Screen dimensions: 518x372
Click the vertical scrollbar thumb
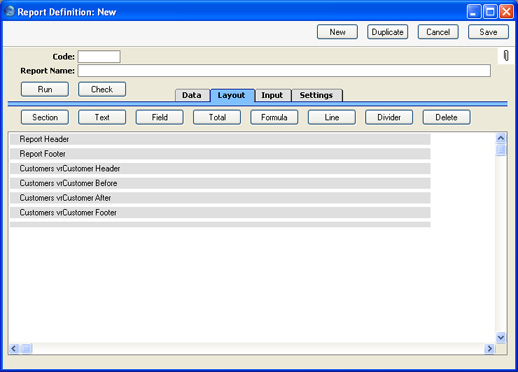click(501, 150)
